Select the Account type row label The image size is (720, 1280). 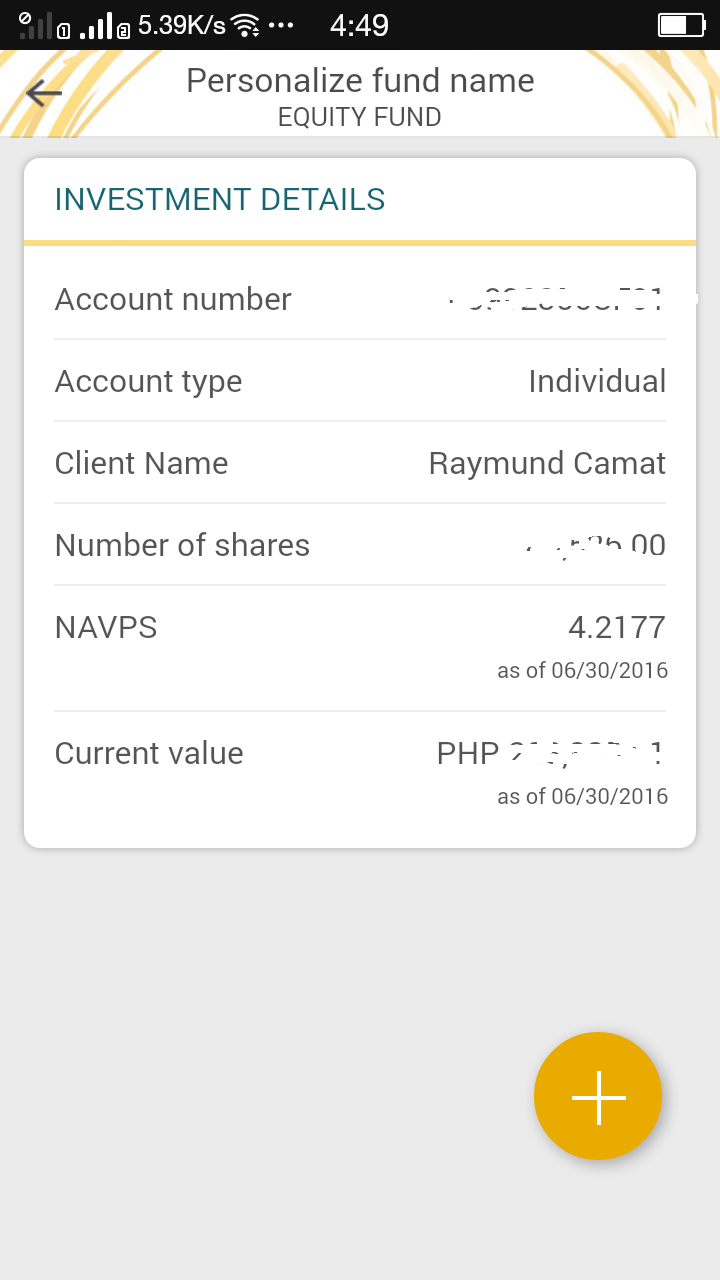point(148,381)
